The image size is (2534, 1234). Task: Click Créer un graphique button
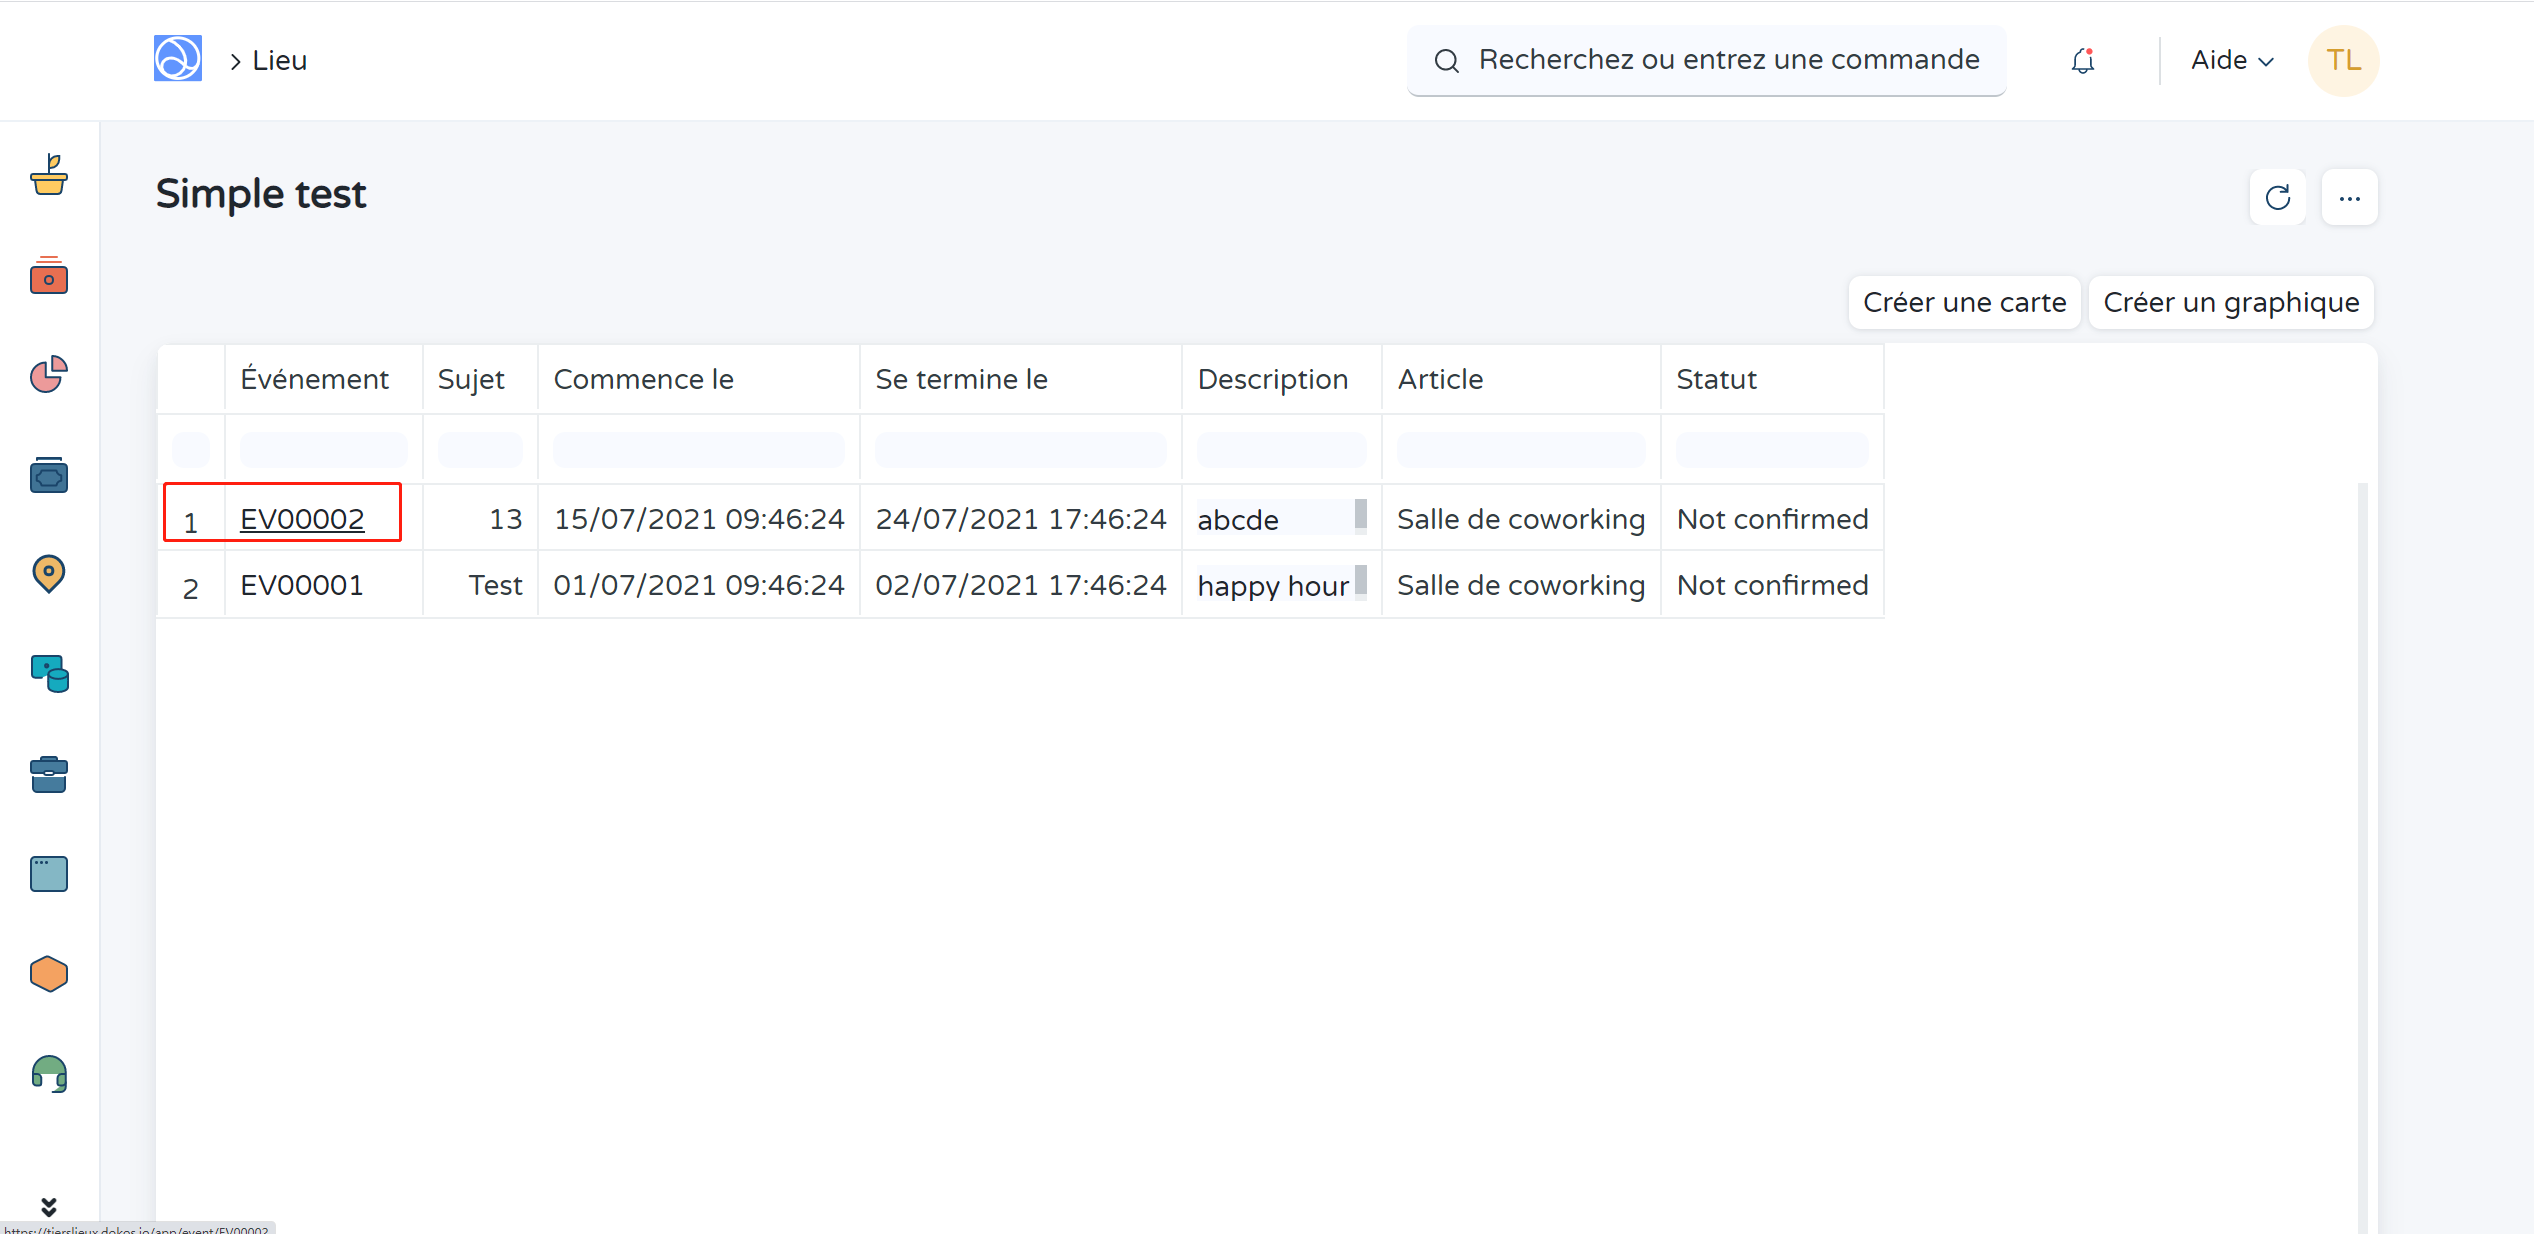tap(2231, 302)
